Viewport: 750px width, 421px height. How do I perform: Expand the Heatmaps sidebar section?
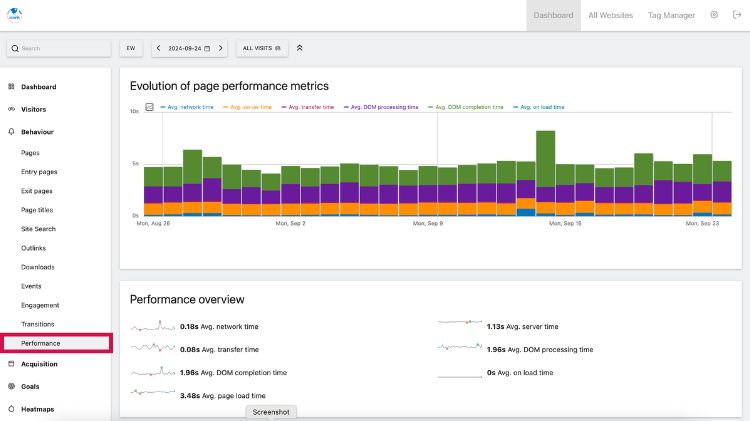pyautogui.click(x=37, y=409)
